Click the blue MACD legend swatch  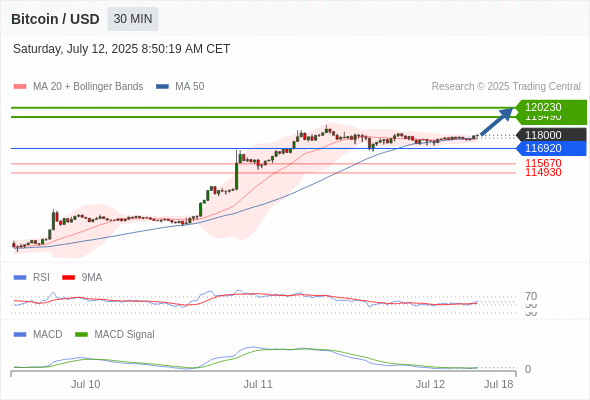[20, 334]
